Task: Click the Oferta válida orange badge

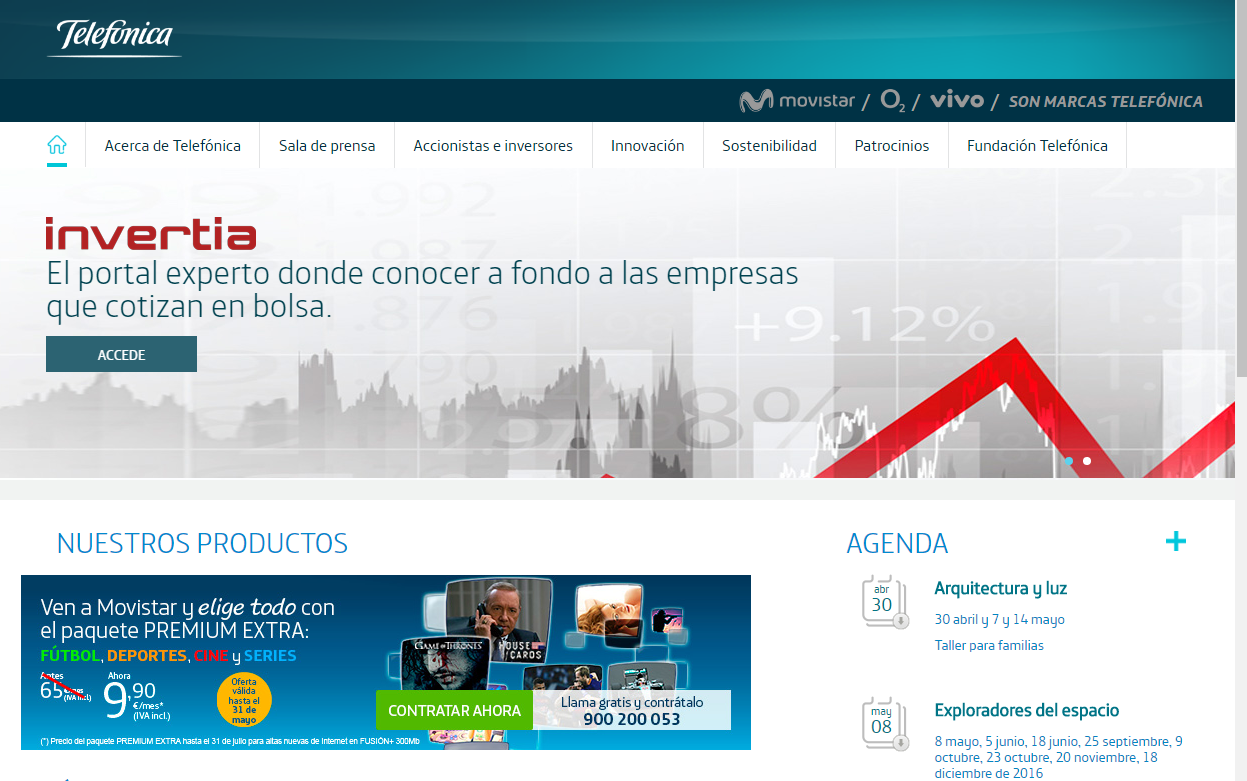Action: click(x=244, y=701)
